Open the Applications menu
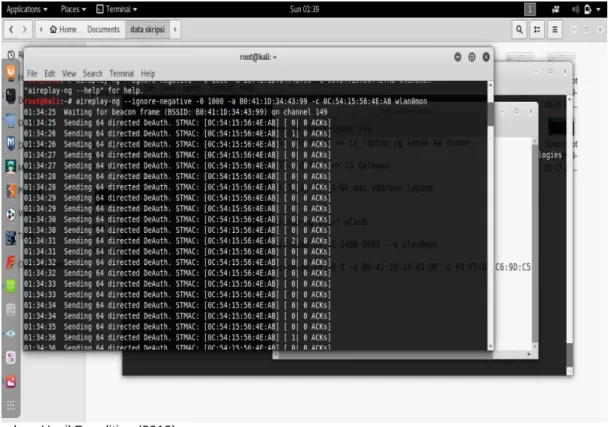608x427 pixels. (x=27, y=9)
